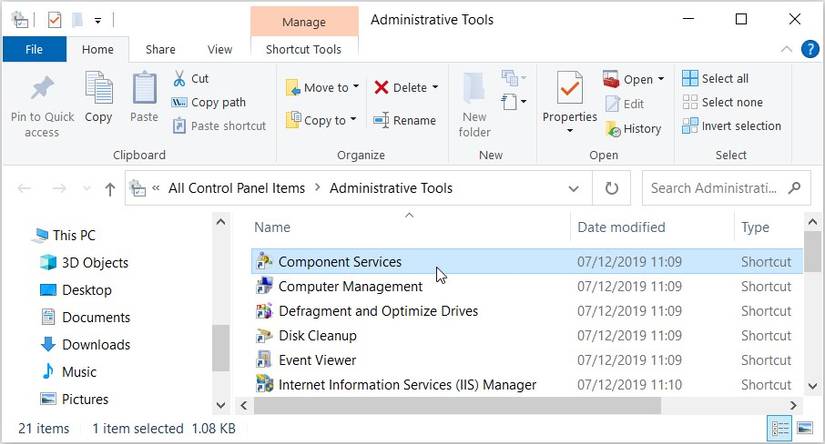The height and width of the screenshot is (444, 825).
Task: Click the Event Viewer icon
Action: click(x=264, y=360)
